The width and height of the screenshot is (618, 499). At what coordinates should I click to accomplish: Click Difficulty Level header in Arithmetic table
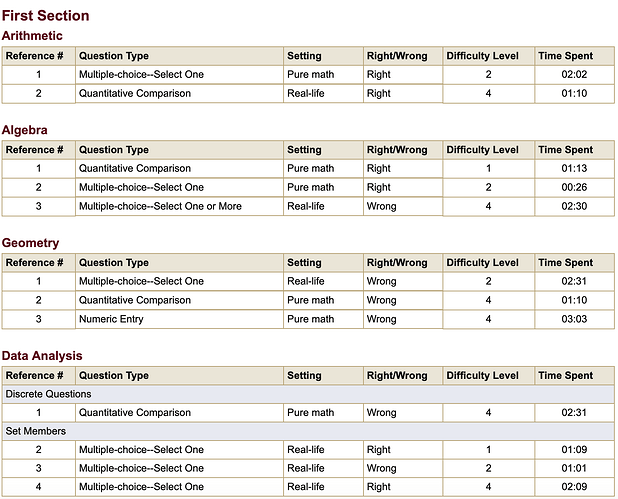pos(482,56)
